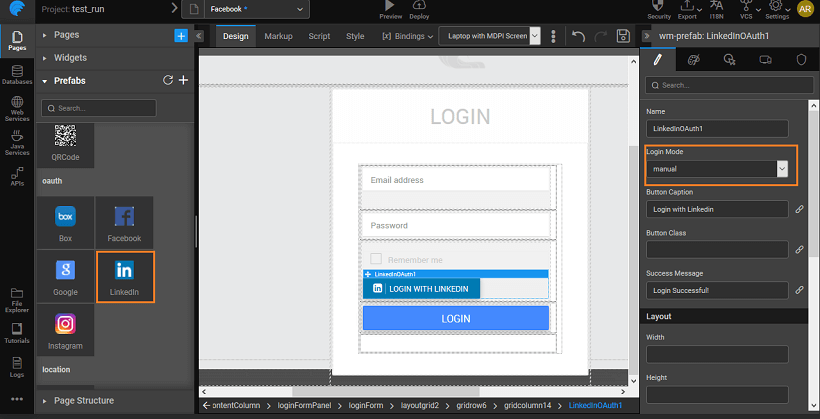The height and width of the screenshot is (419, 820).
Task: Open the Login Mode dropdown
Action: tap(717, 169)
